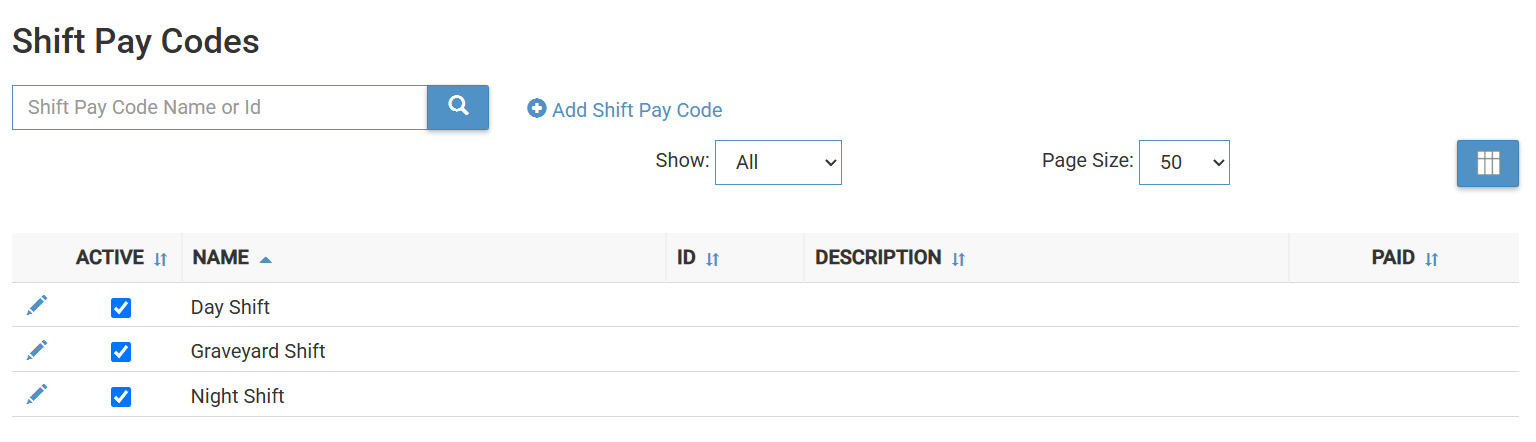The height and width of the screenshot is (442, 1536).
Task: Sort by ID column arrows icon
Action: [x=712, y=259]
